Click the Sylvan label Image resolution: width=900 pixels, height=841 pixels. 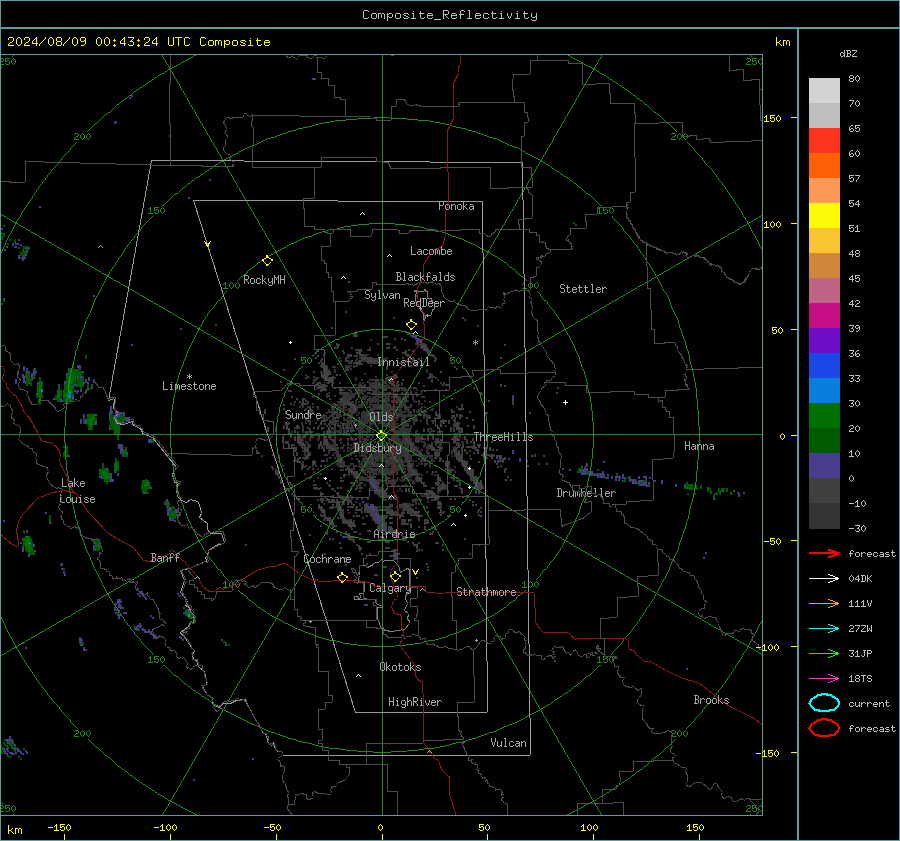[x=382, y=295]
